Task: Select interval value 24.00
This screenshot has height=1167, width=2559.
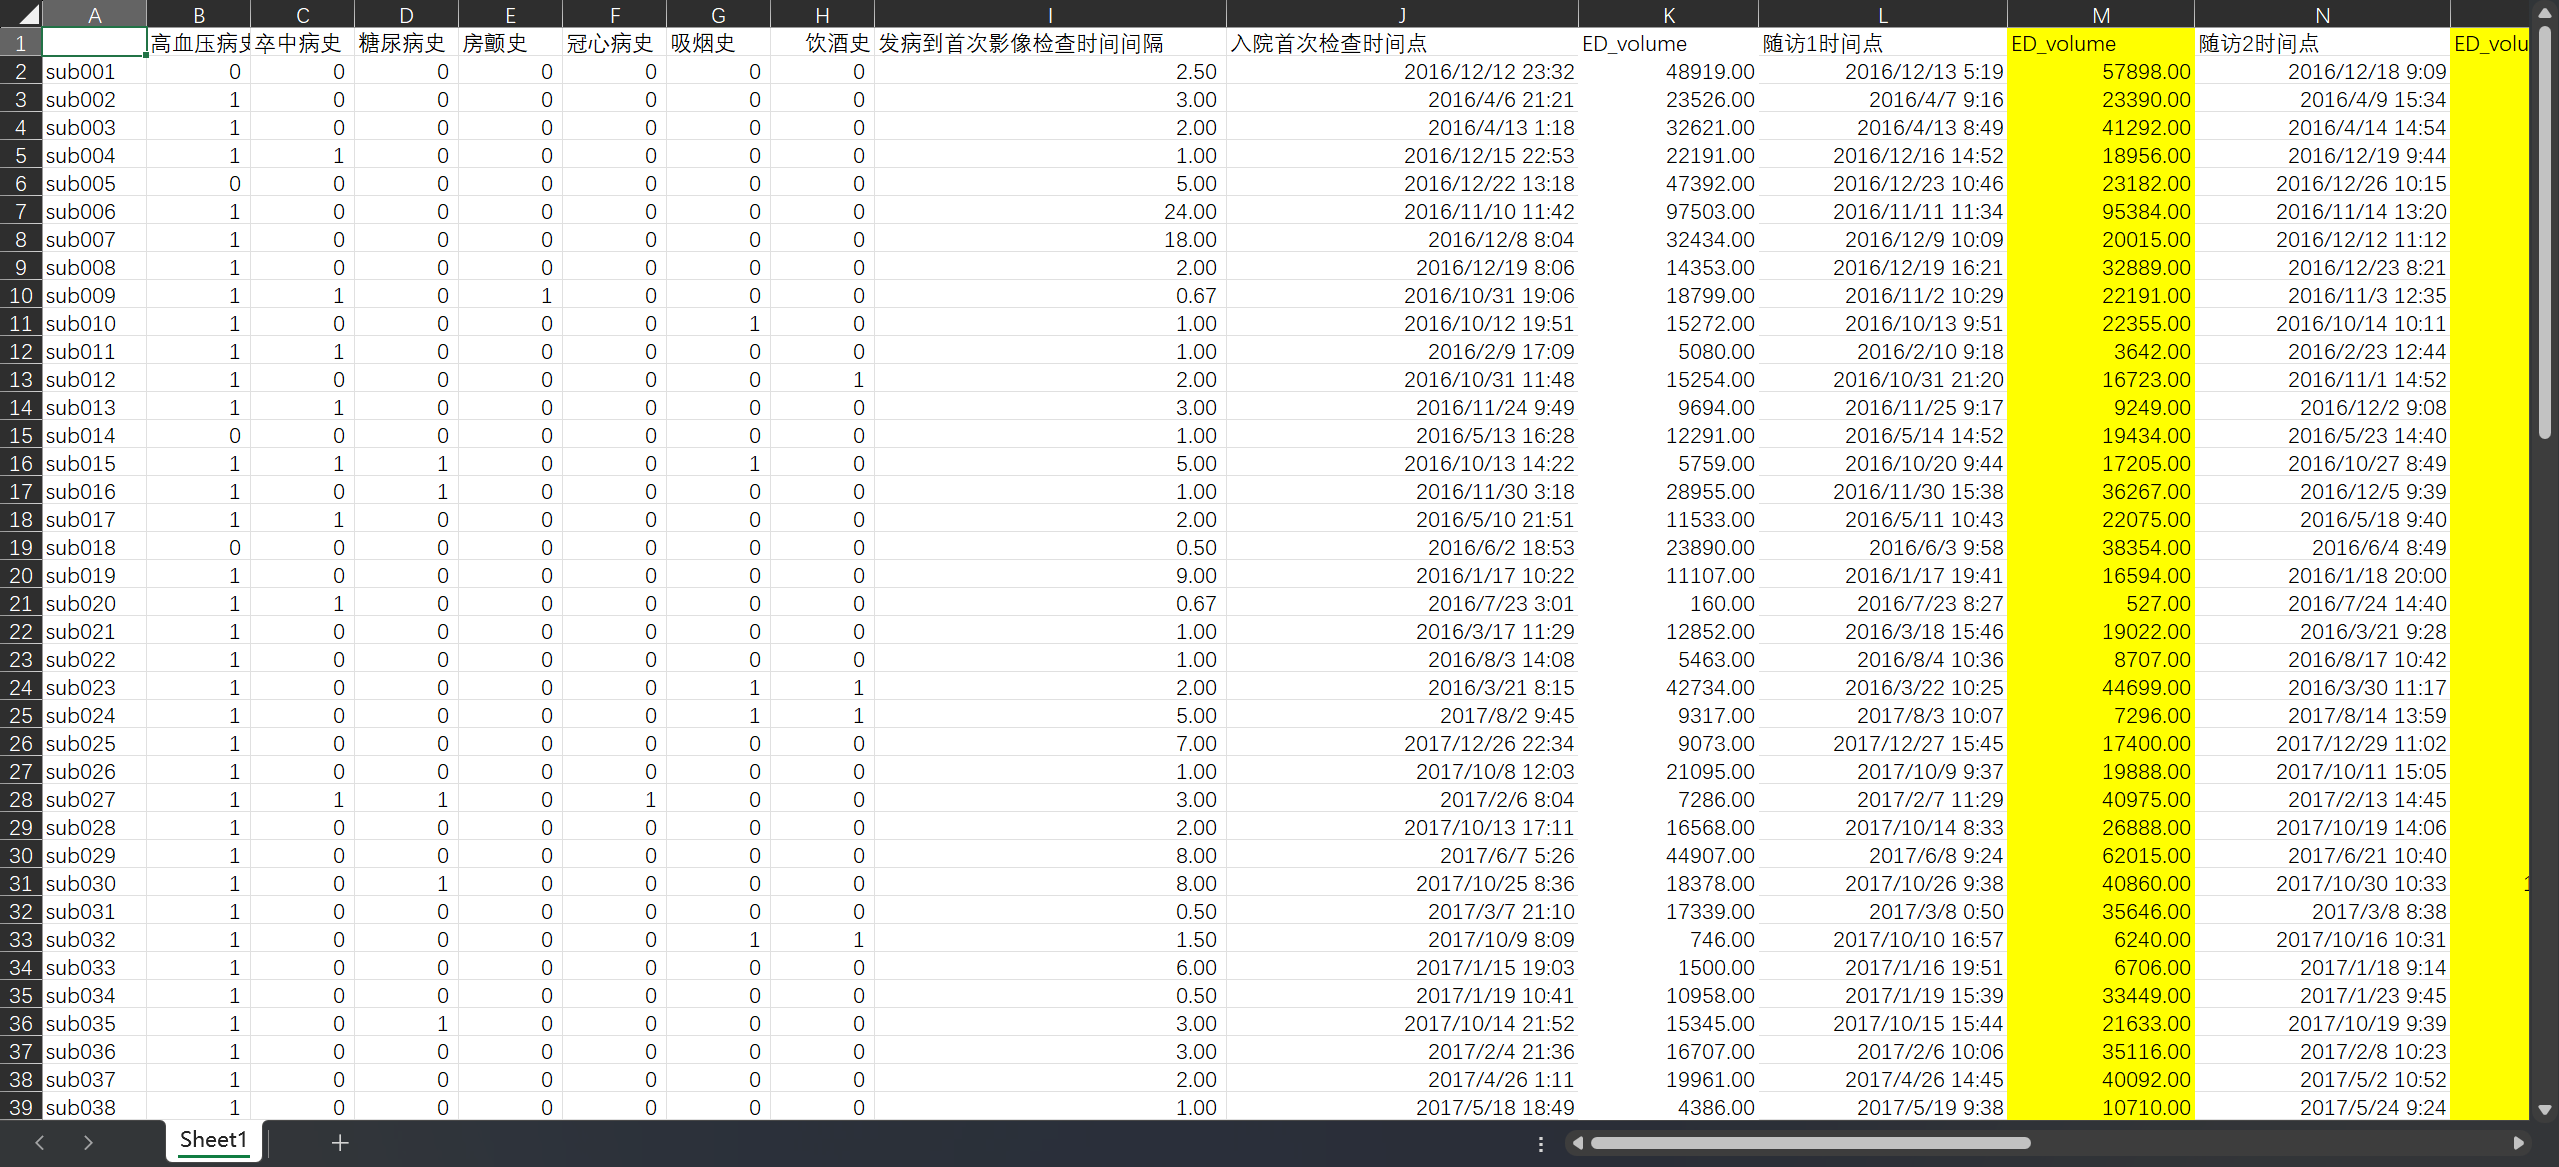Action: click(x=1050, y=211)
